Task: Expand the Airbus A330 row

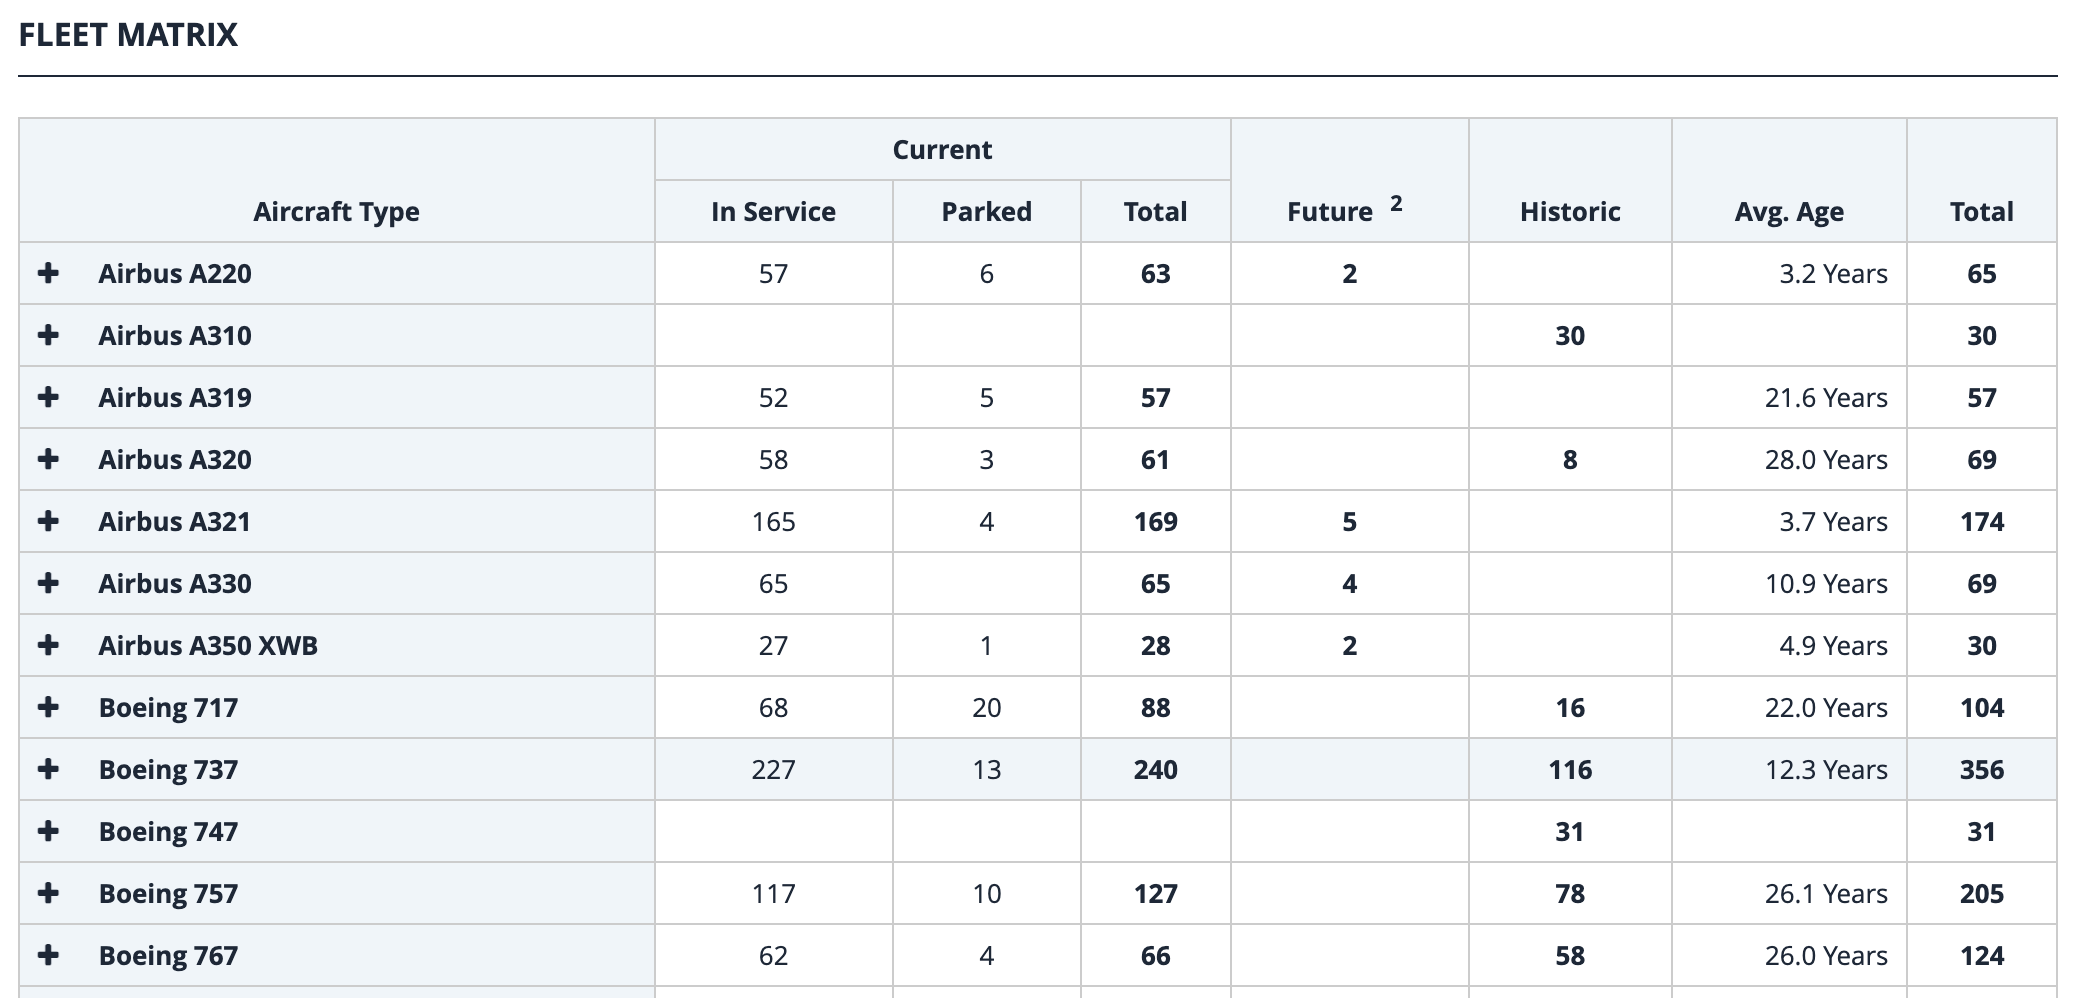Action: [x=48, y=583]
